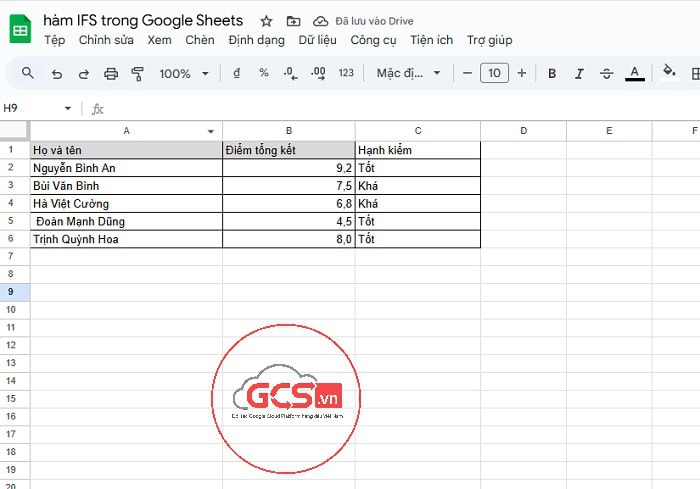Toggle italic formatting

pos(579,73)
